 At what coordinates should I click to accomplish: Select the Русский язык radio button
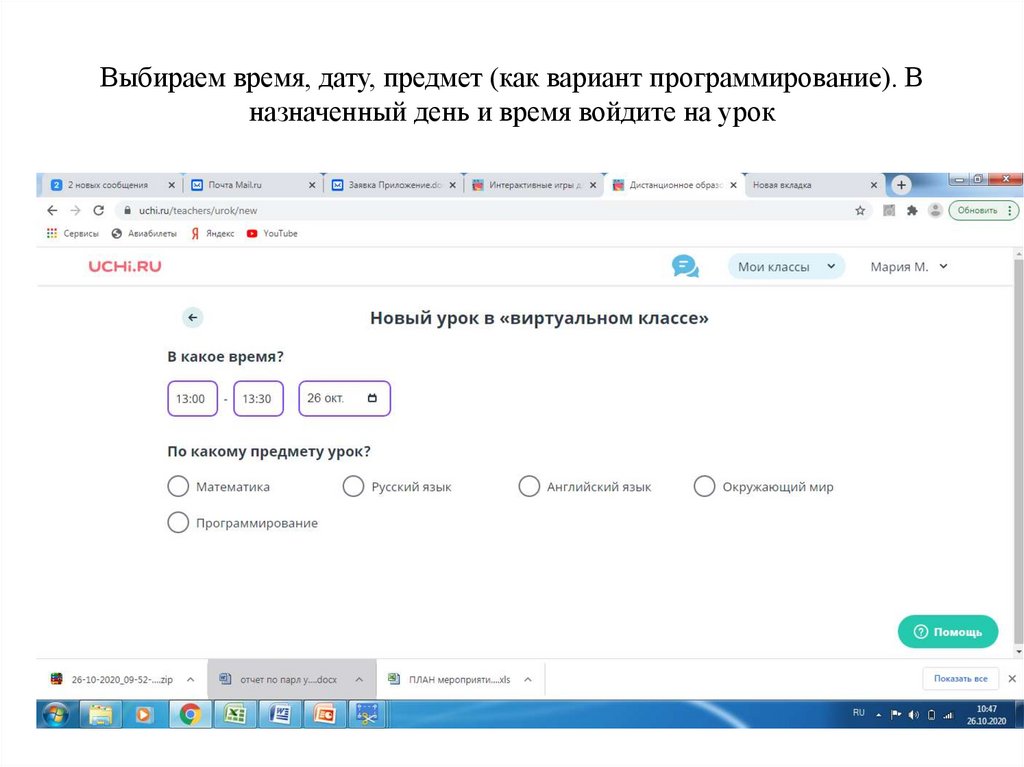click(x=353, y=486)
